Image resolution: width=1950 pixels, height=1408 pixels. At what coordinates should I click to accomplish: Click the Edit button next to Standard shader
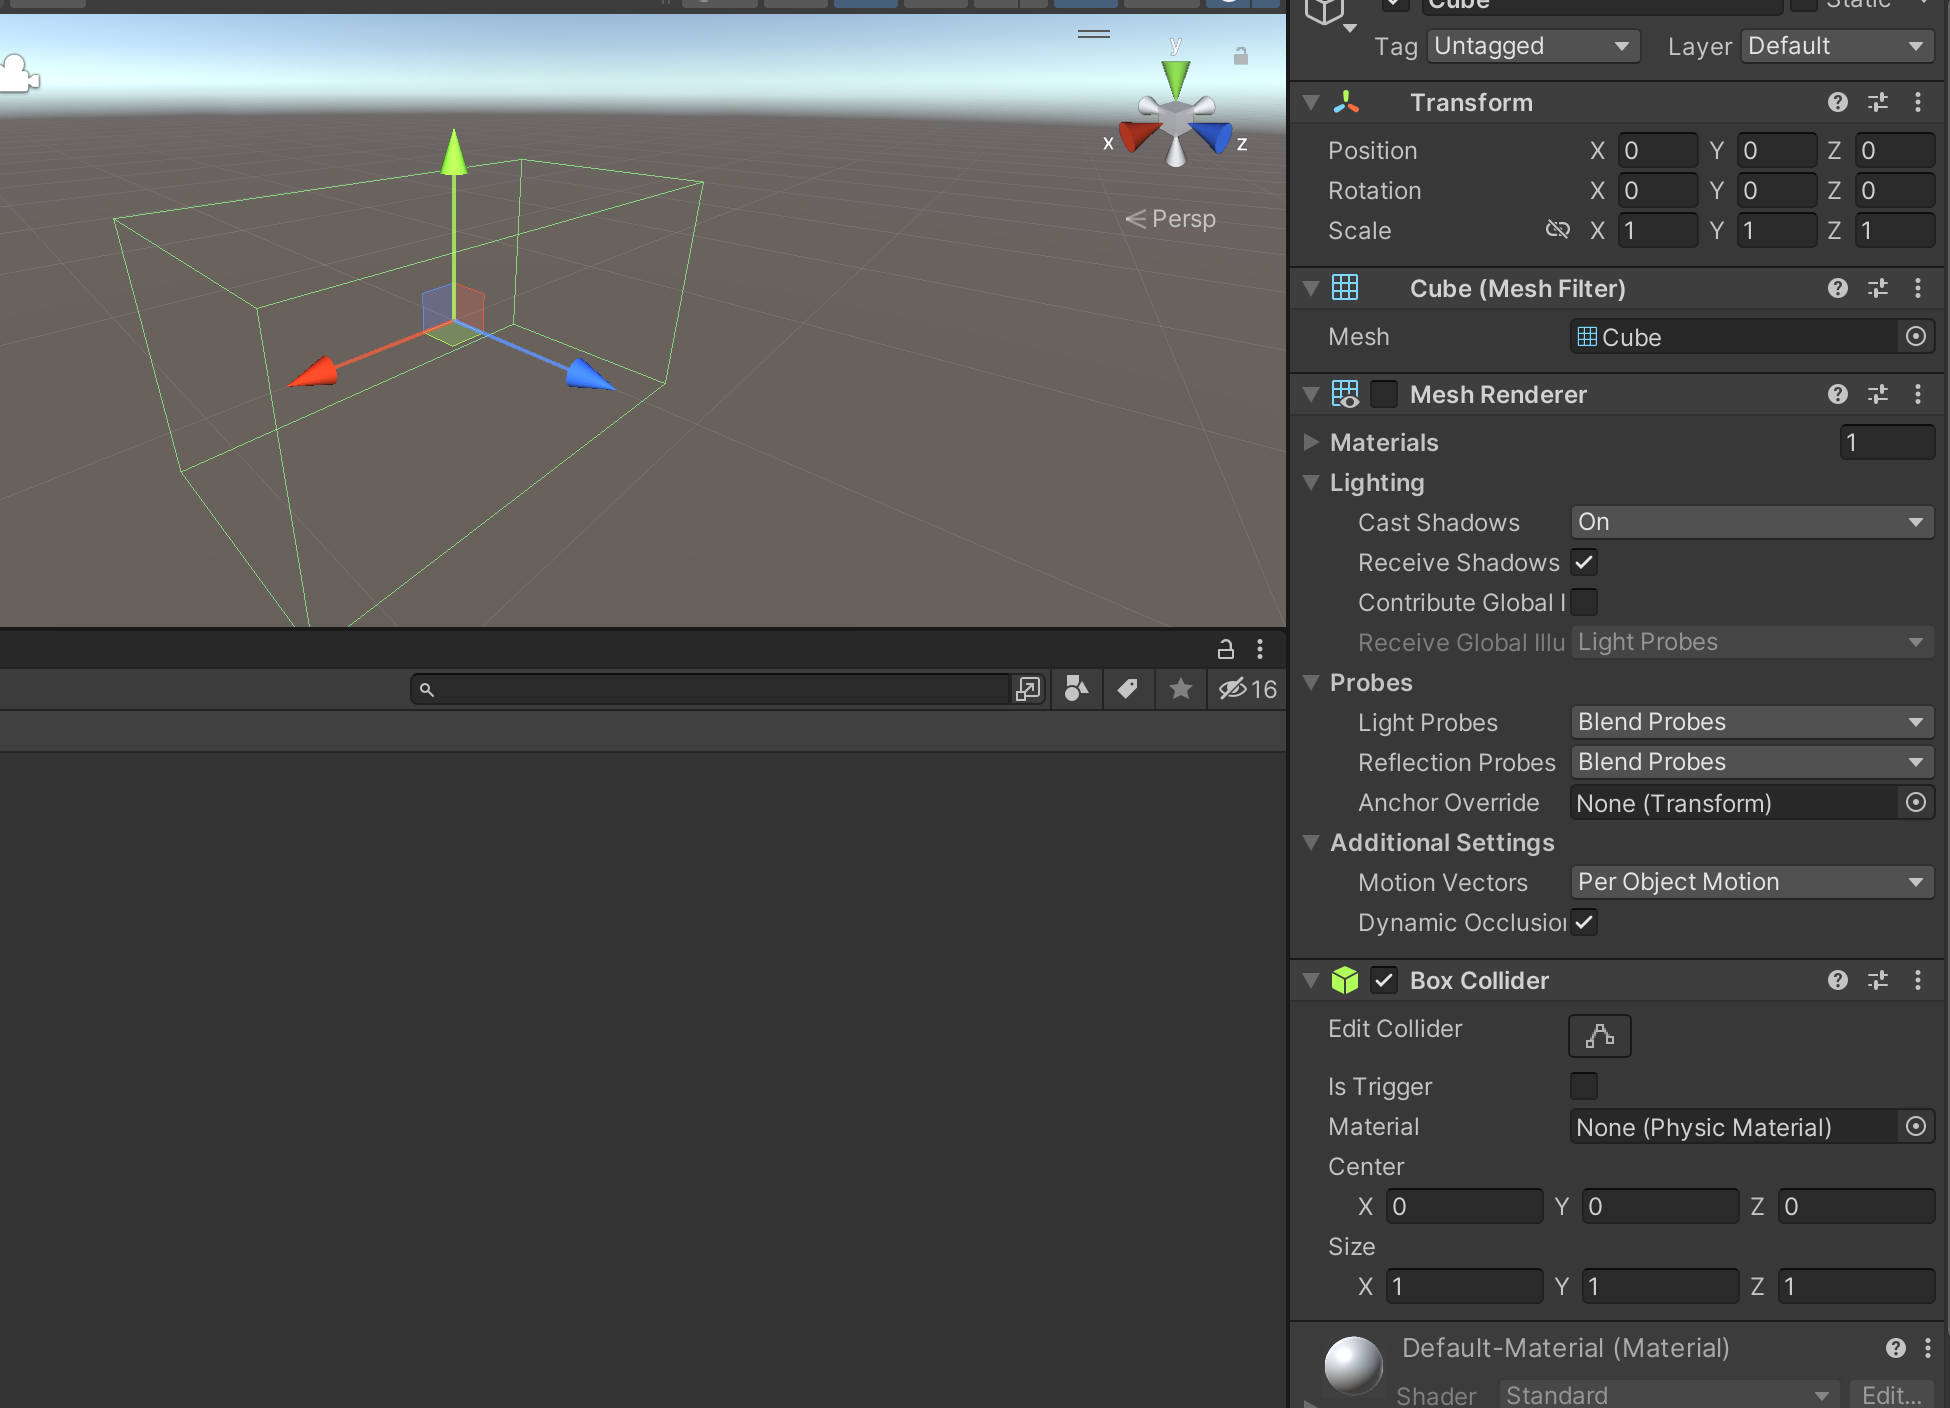(x=1890, y=1394)
